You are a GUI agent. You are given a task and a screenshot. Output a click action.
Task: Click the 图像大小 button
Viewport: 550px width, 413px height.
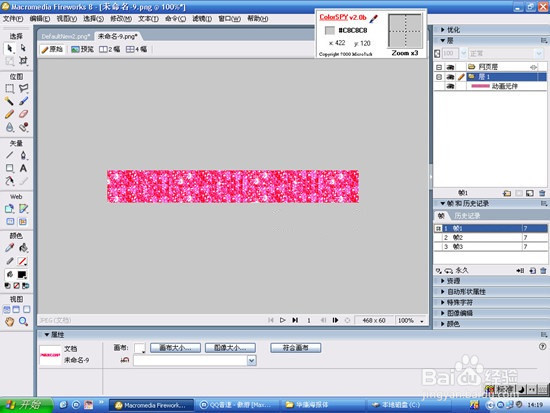click(230, 348)
